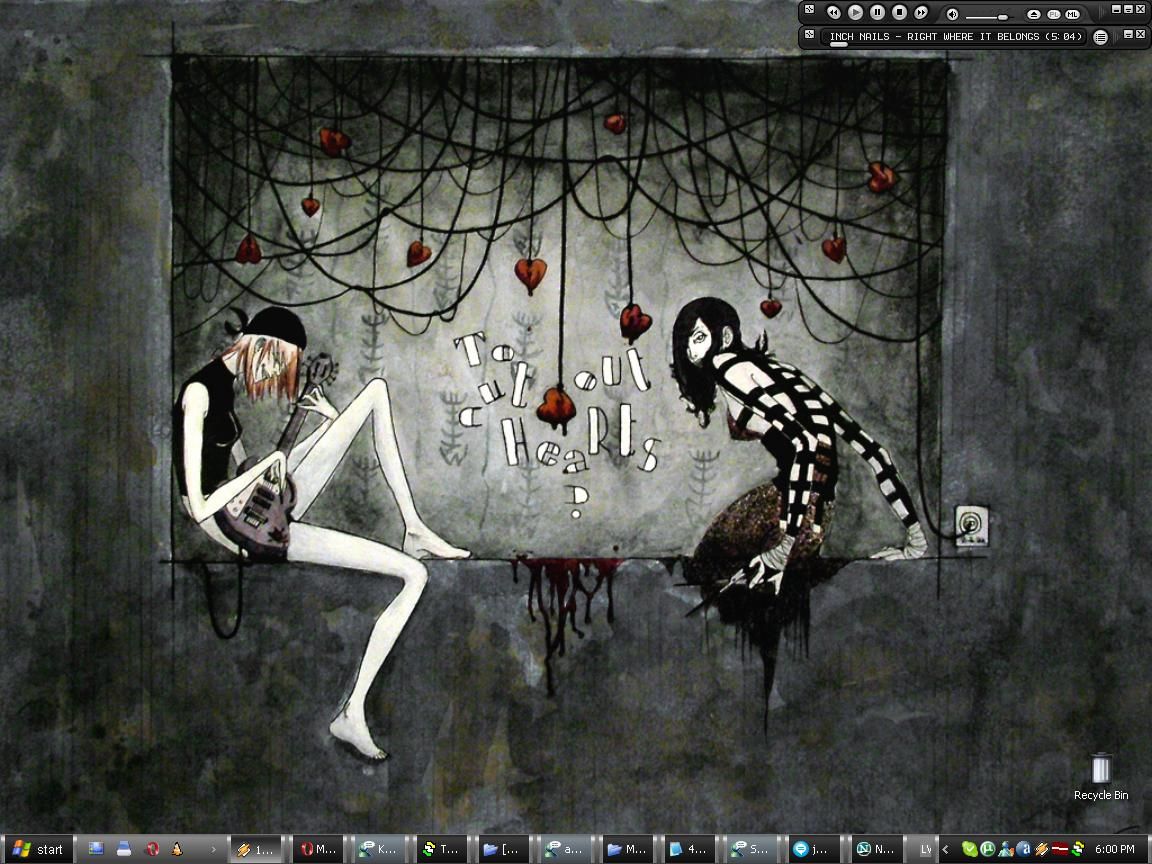This screenshot has width=1152, height=864.
Task: Open the Windows start menu
Action: click(x=37, y=849)
